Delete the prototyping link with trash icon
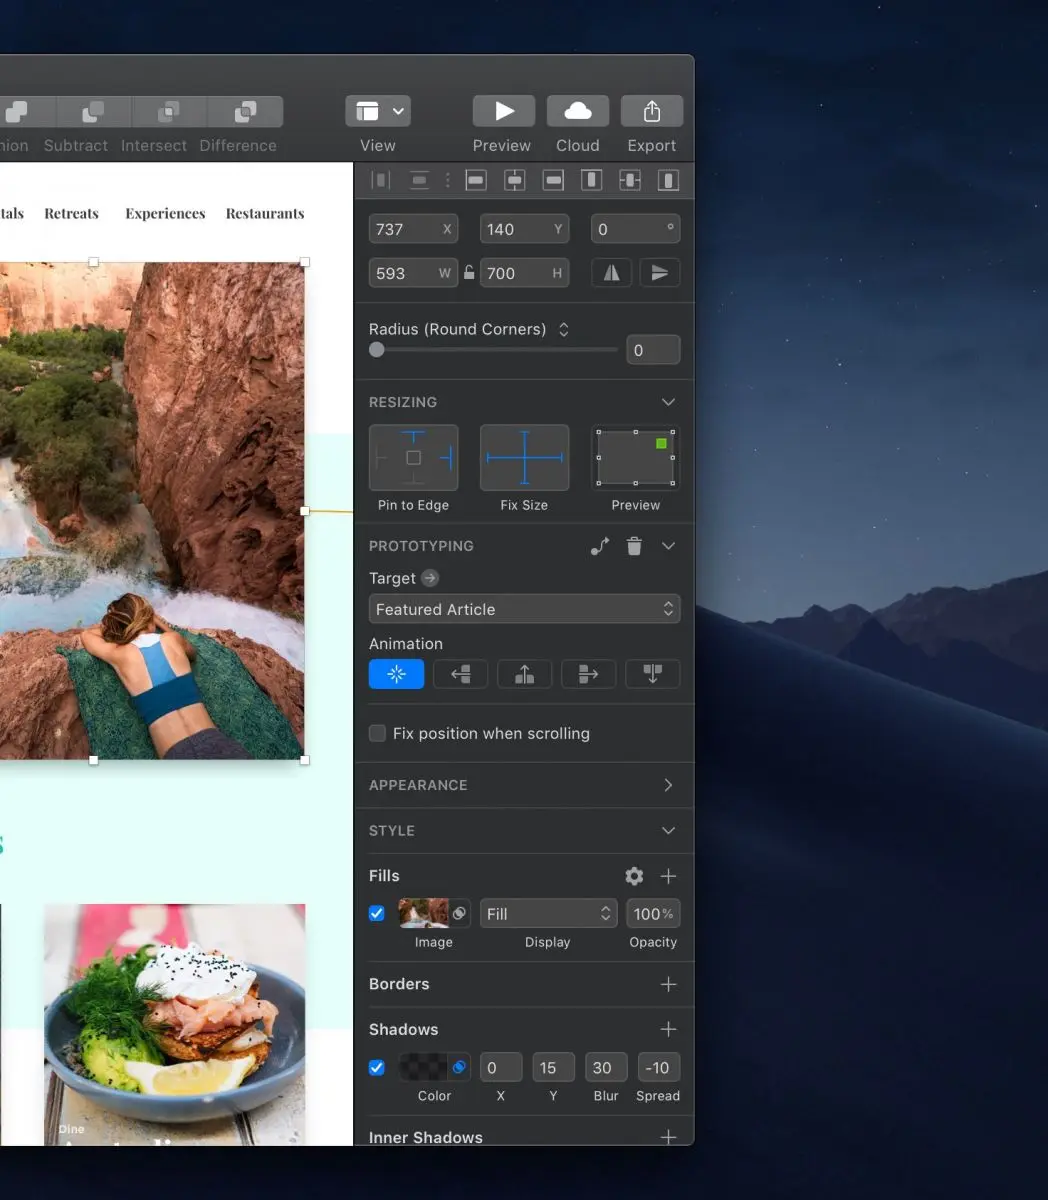 pyautogui.click(x=634, y=546)
